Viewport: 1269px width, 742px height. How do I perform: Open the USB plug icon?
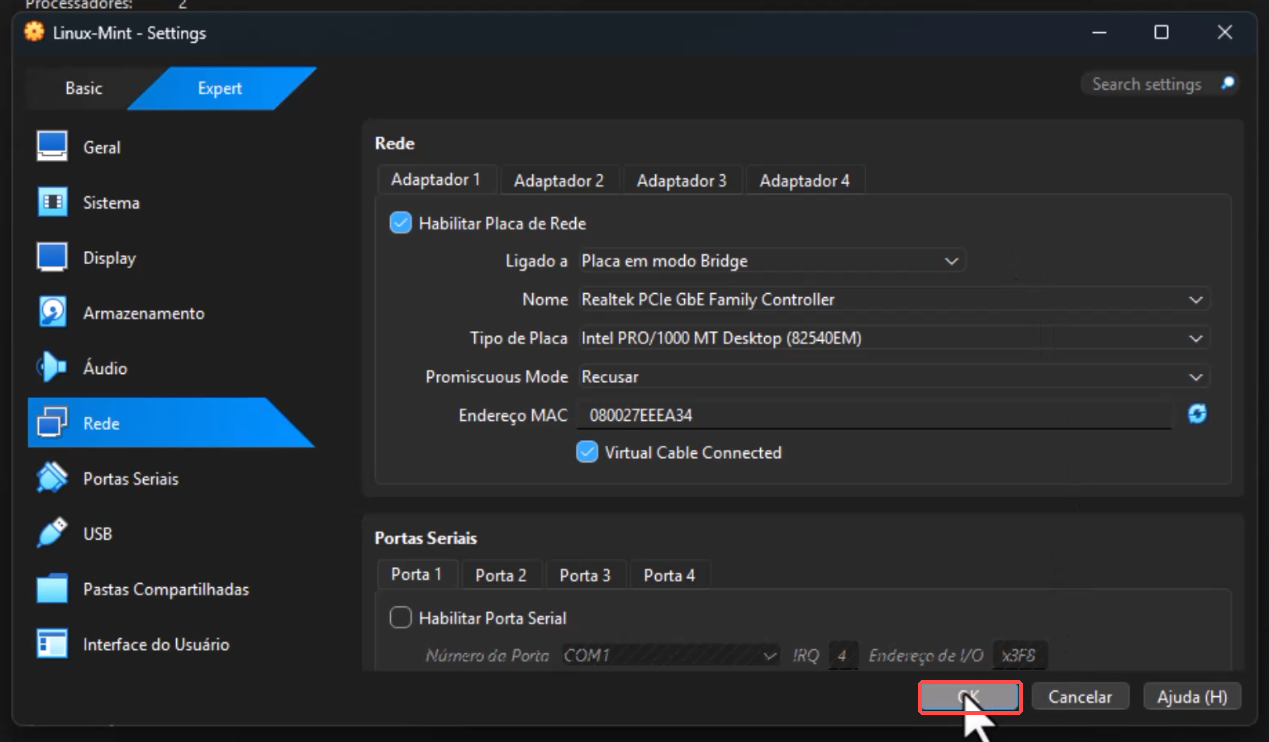pyautogui.click(x=52, y=533)
